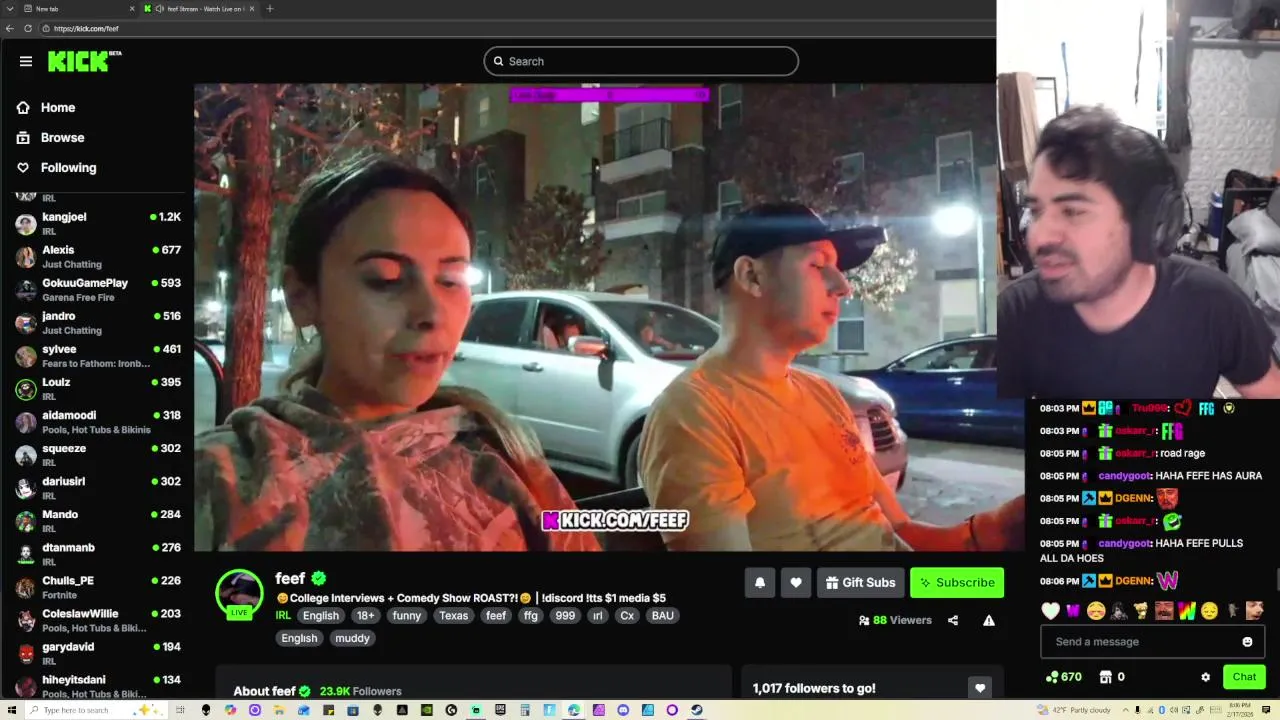Insert the white heart quick emote

click(1050, 610)
